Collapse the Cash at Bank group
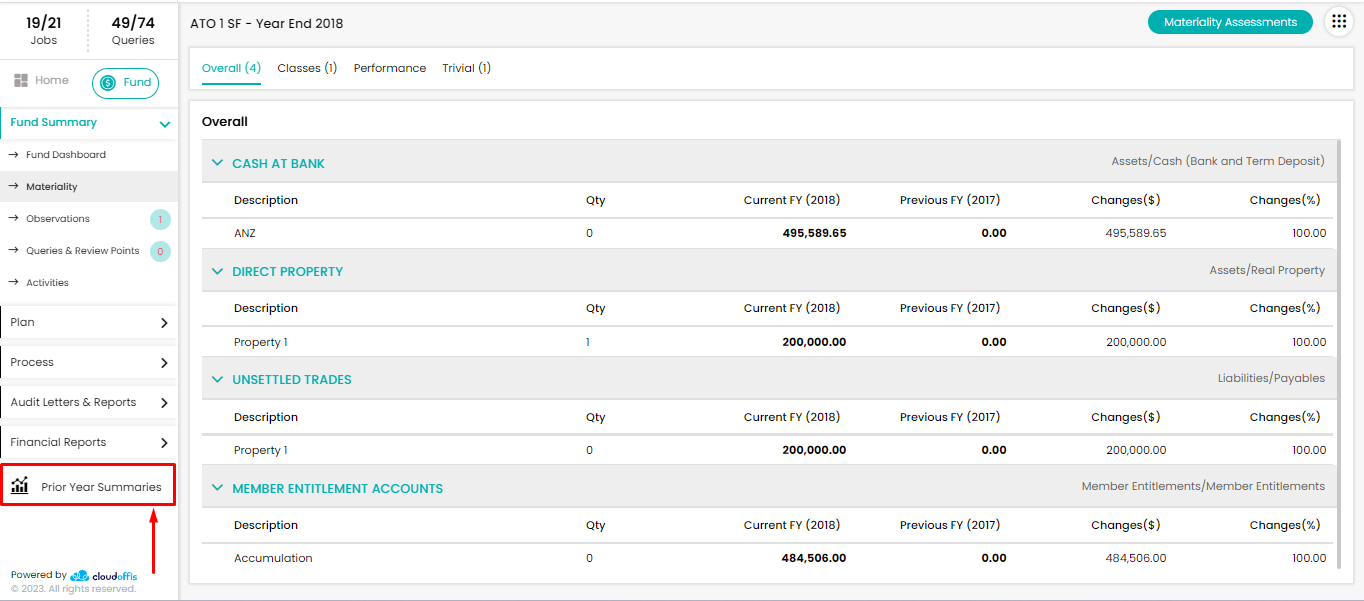This screenshot has width=1364, height=601. tap(217, 163)
